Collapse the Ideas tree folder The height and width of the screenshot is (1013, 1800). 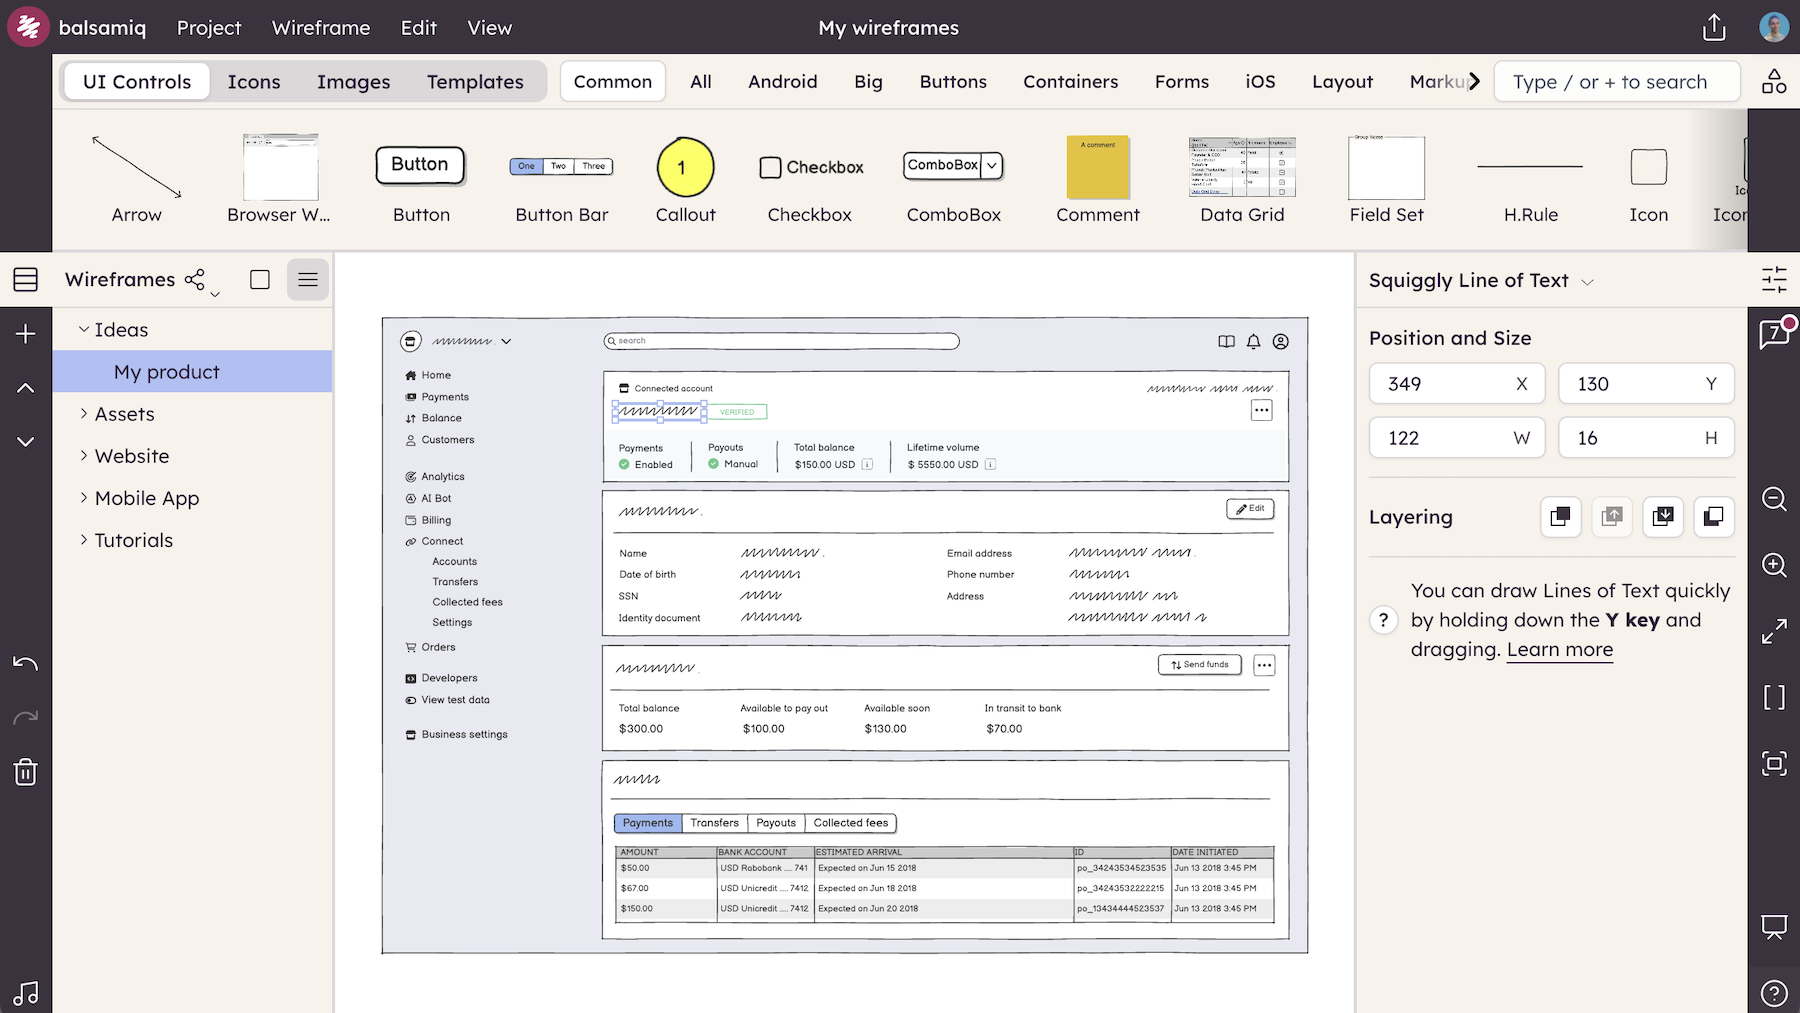point(84,330)
